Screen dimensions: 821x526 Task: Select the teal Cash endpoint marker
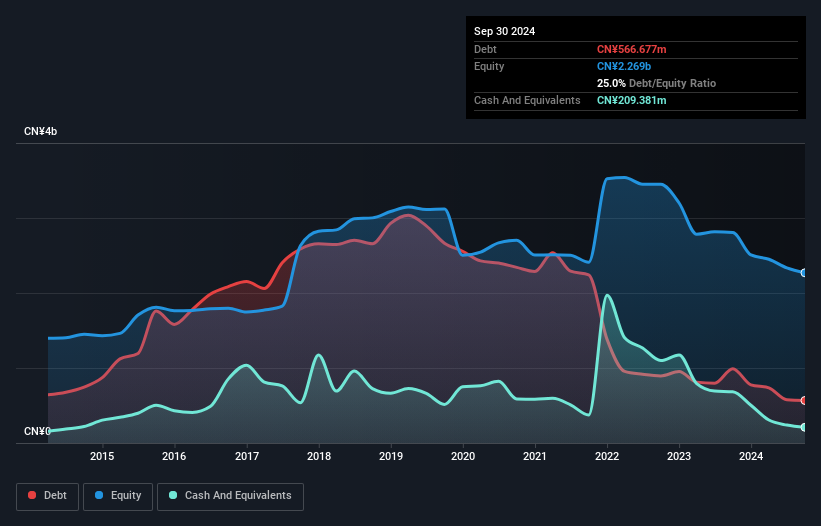click(x=804, y=427)
